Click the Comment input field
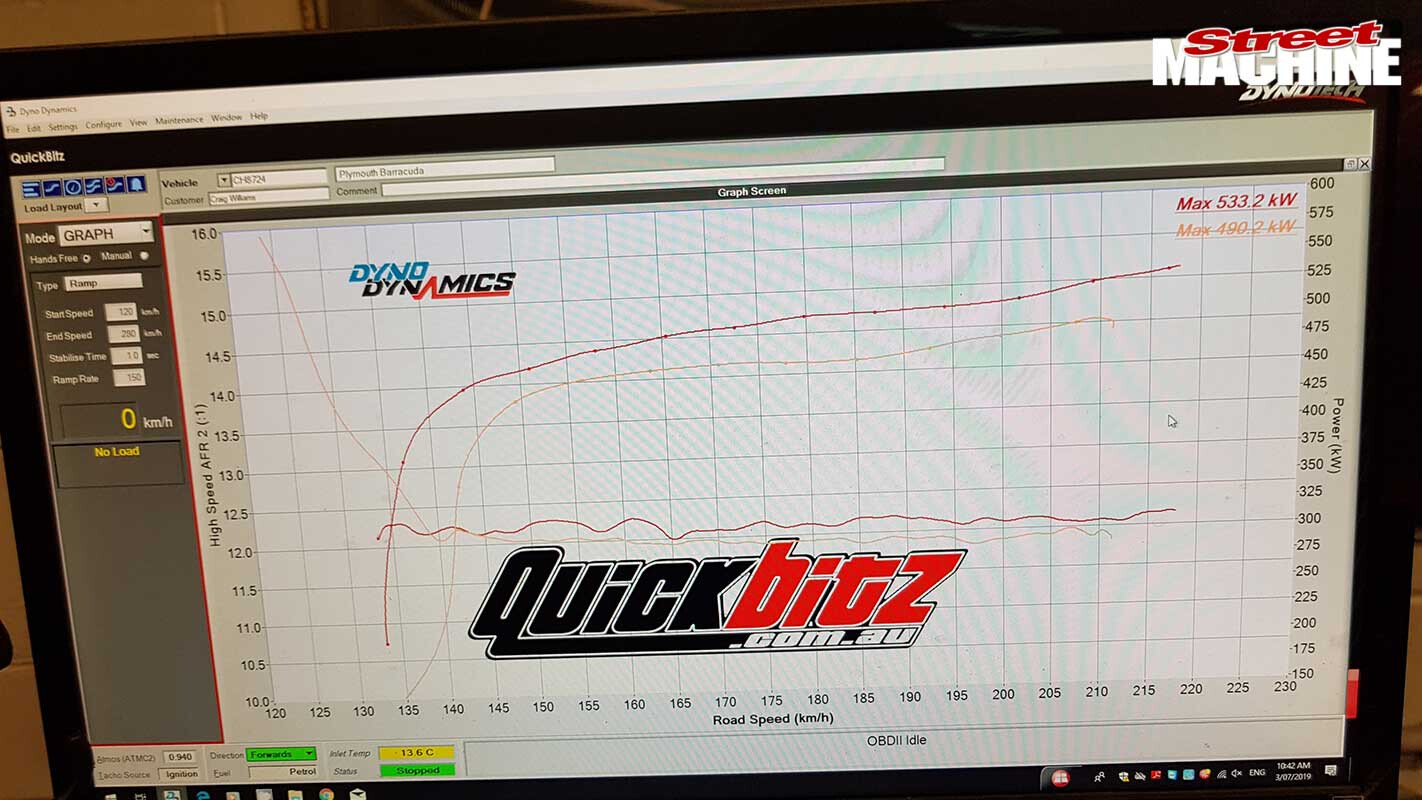The height and width of the screenshot is (800, 1422). [663, 175]
